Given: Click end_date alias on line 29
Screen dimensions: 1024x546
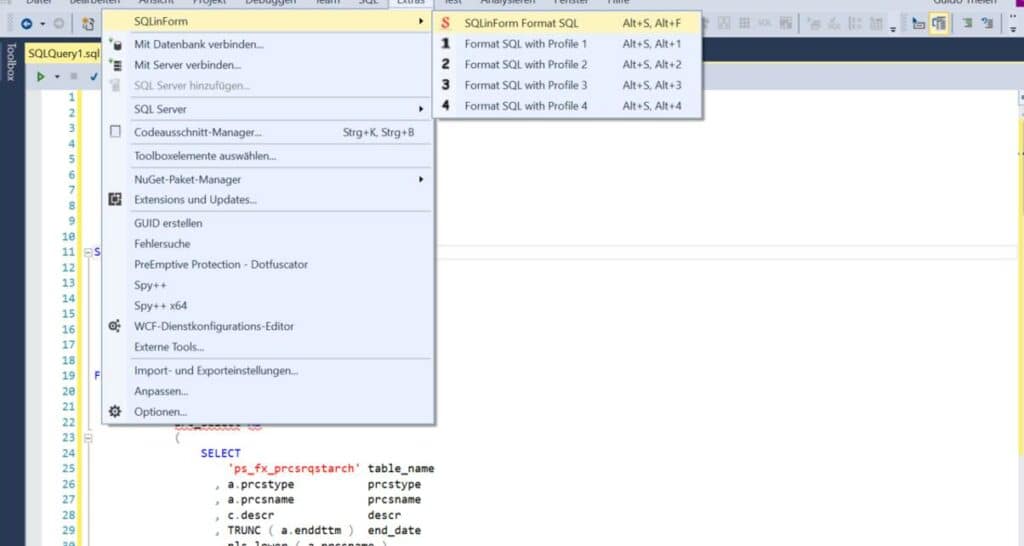Looking at the screenshot, I should (x=394, y=530).
